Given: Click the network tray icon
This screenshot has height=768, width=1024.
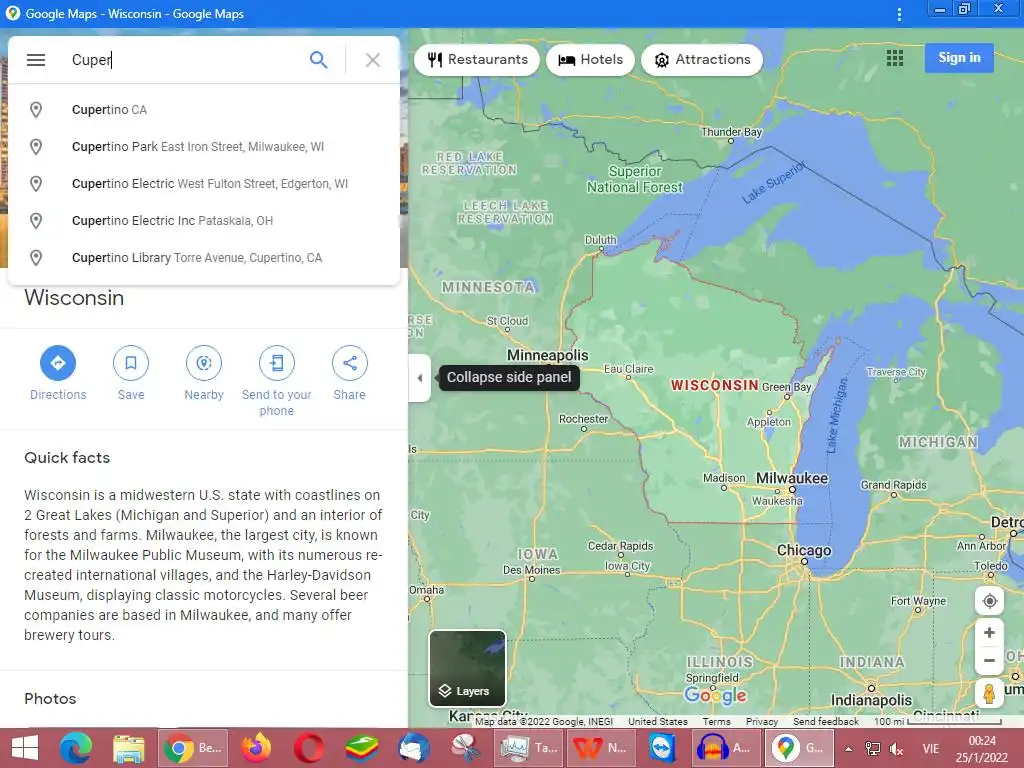Looking at the screenshot, I should click(872, 749).
